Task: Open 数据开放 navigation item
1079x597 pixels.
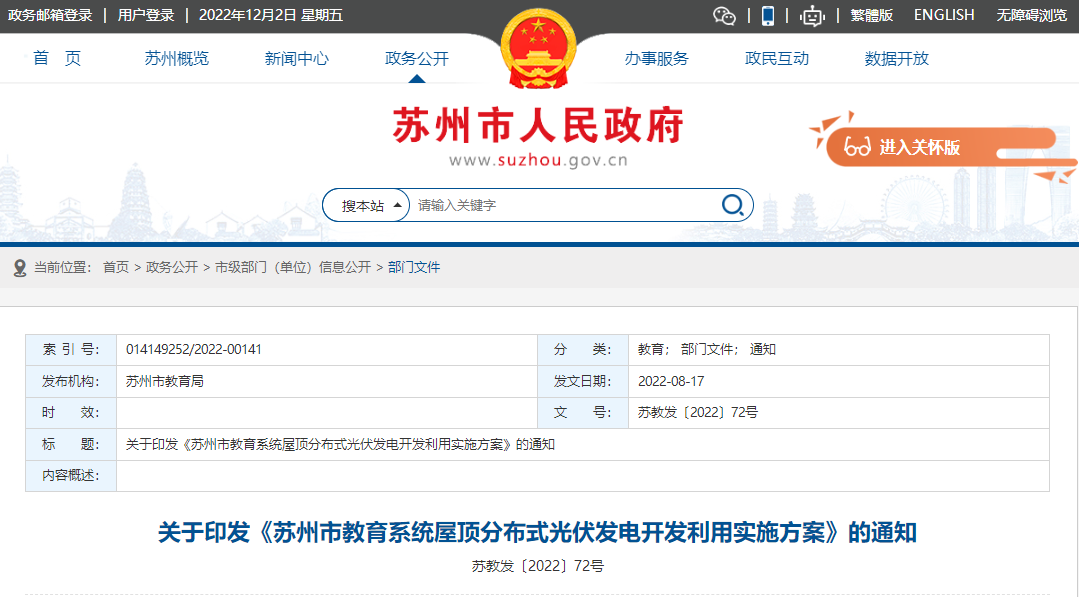Action: pyautogui.click(x=896, y=59)
